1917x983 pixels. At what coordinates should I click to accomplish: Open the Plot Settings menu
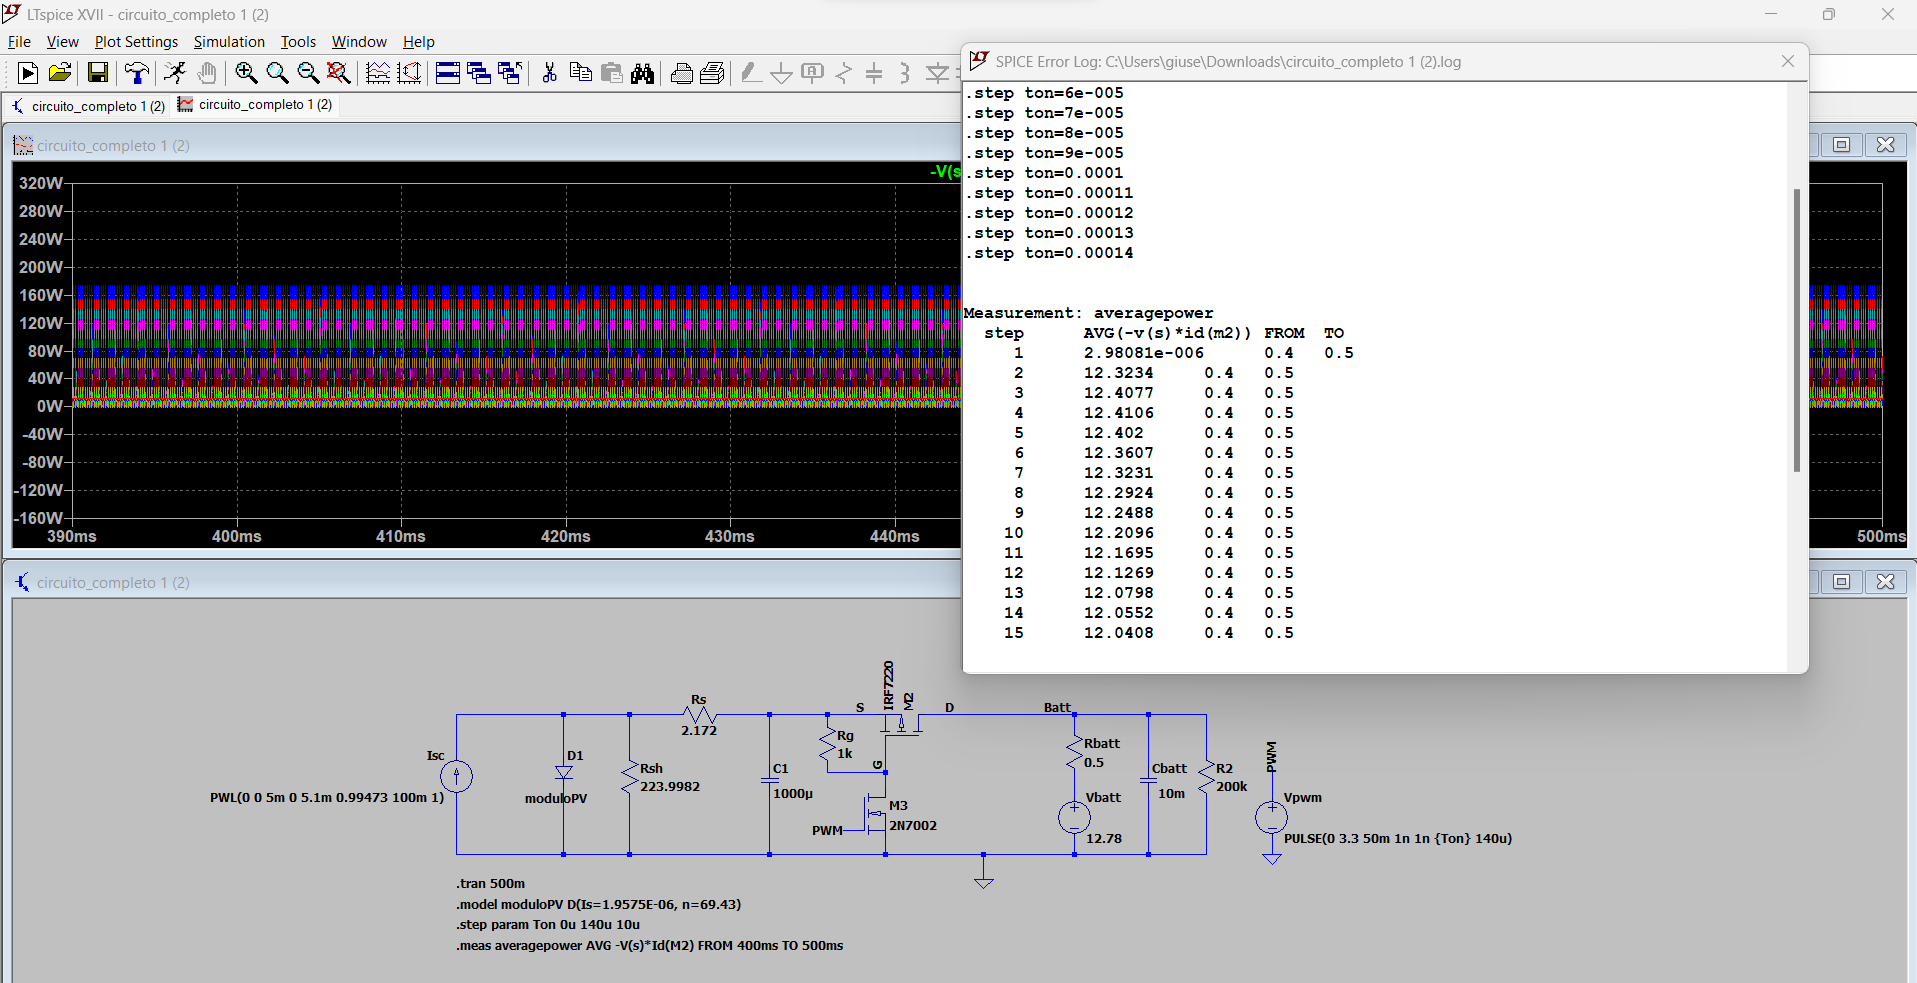click(136, 42)
